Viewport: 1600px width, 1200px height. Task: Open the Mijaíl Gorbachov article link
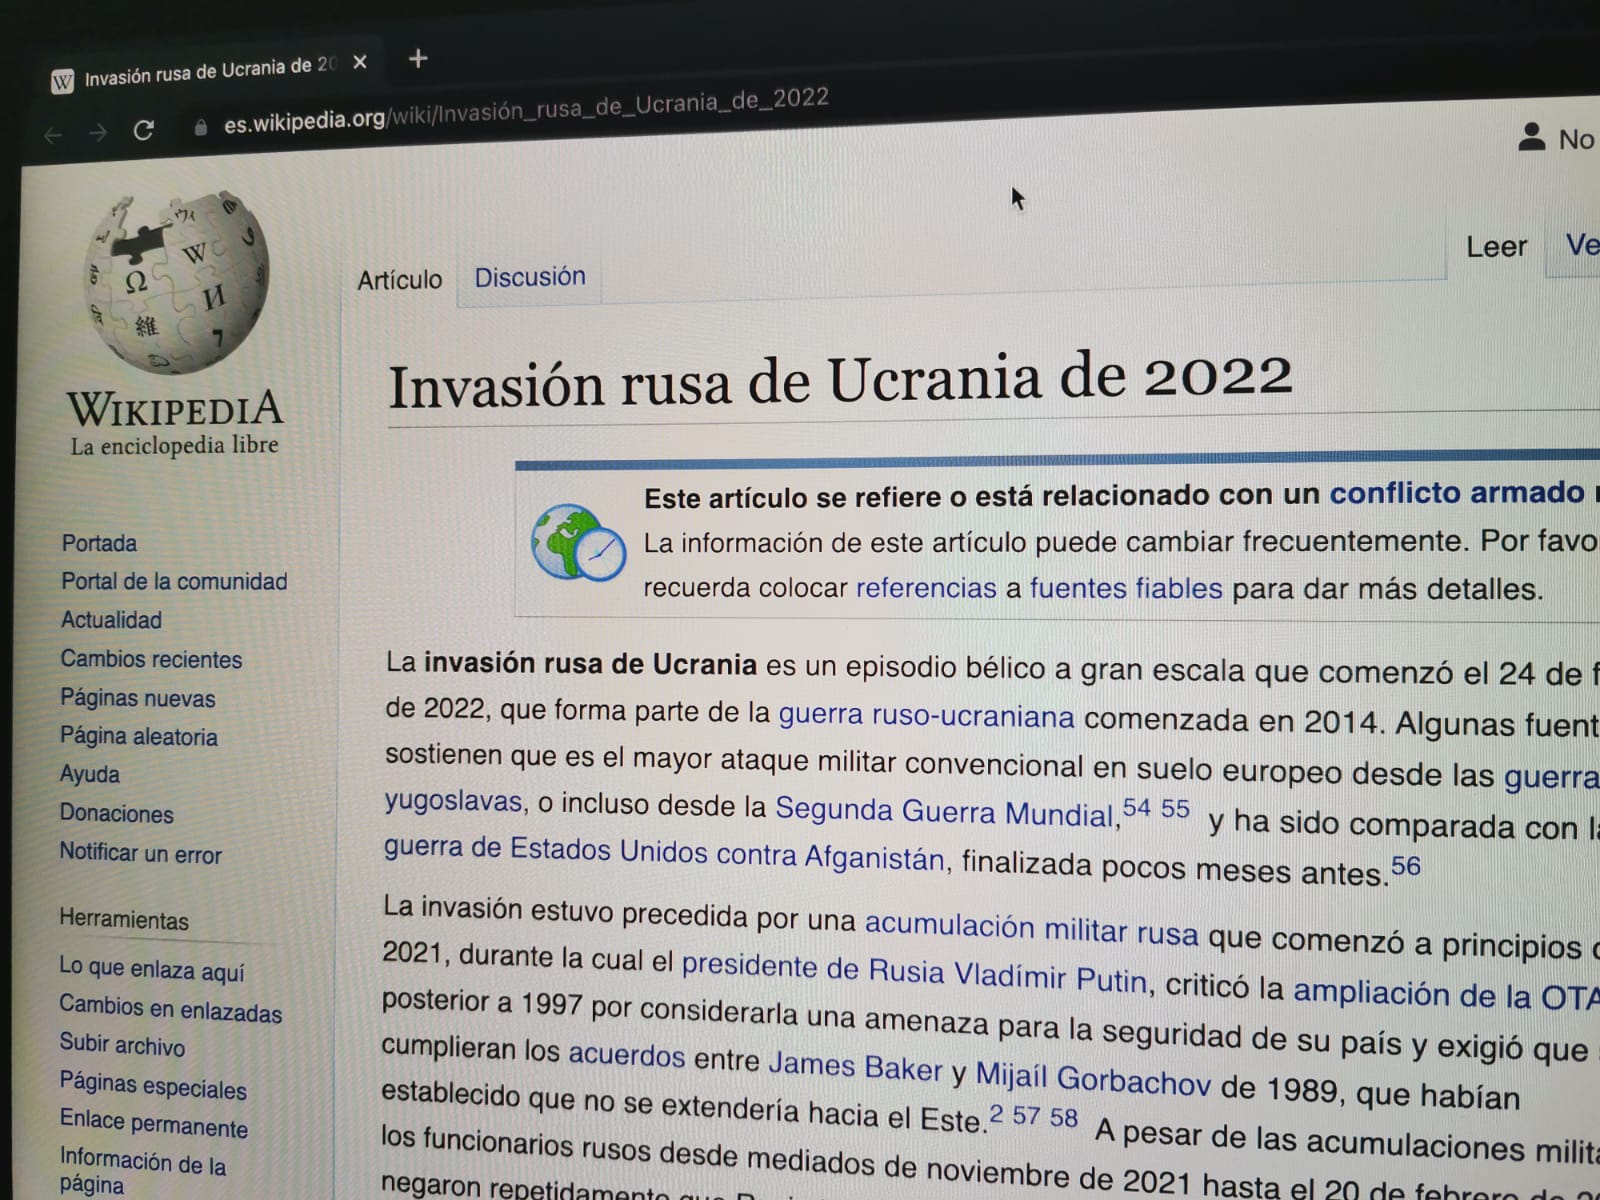pyautogui.click(x=1092, y=1078)
